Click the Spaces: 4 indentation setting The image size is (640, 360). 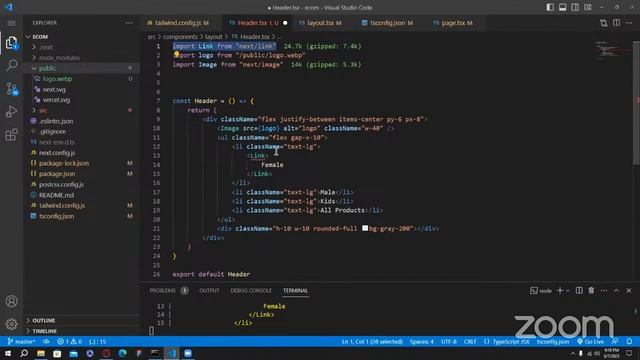pyautogui.click(x=422, y=341)
